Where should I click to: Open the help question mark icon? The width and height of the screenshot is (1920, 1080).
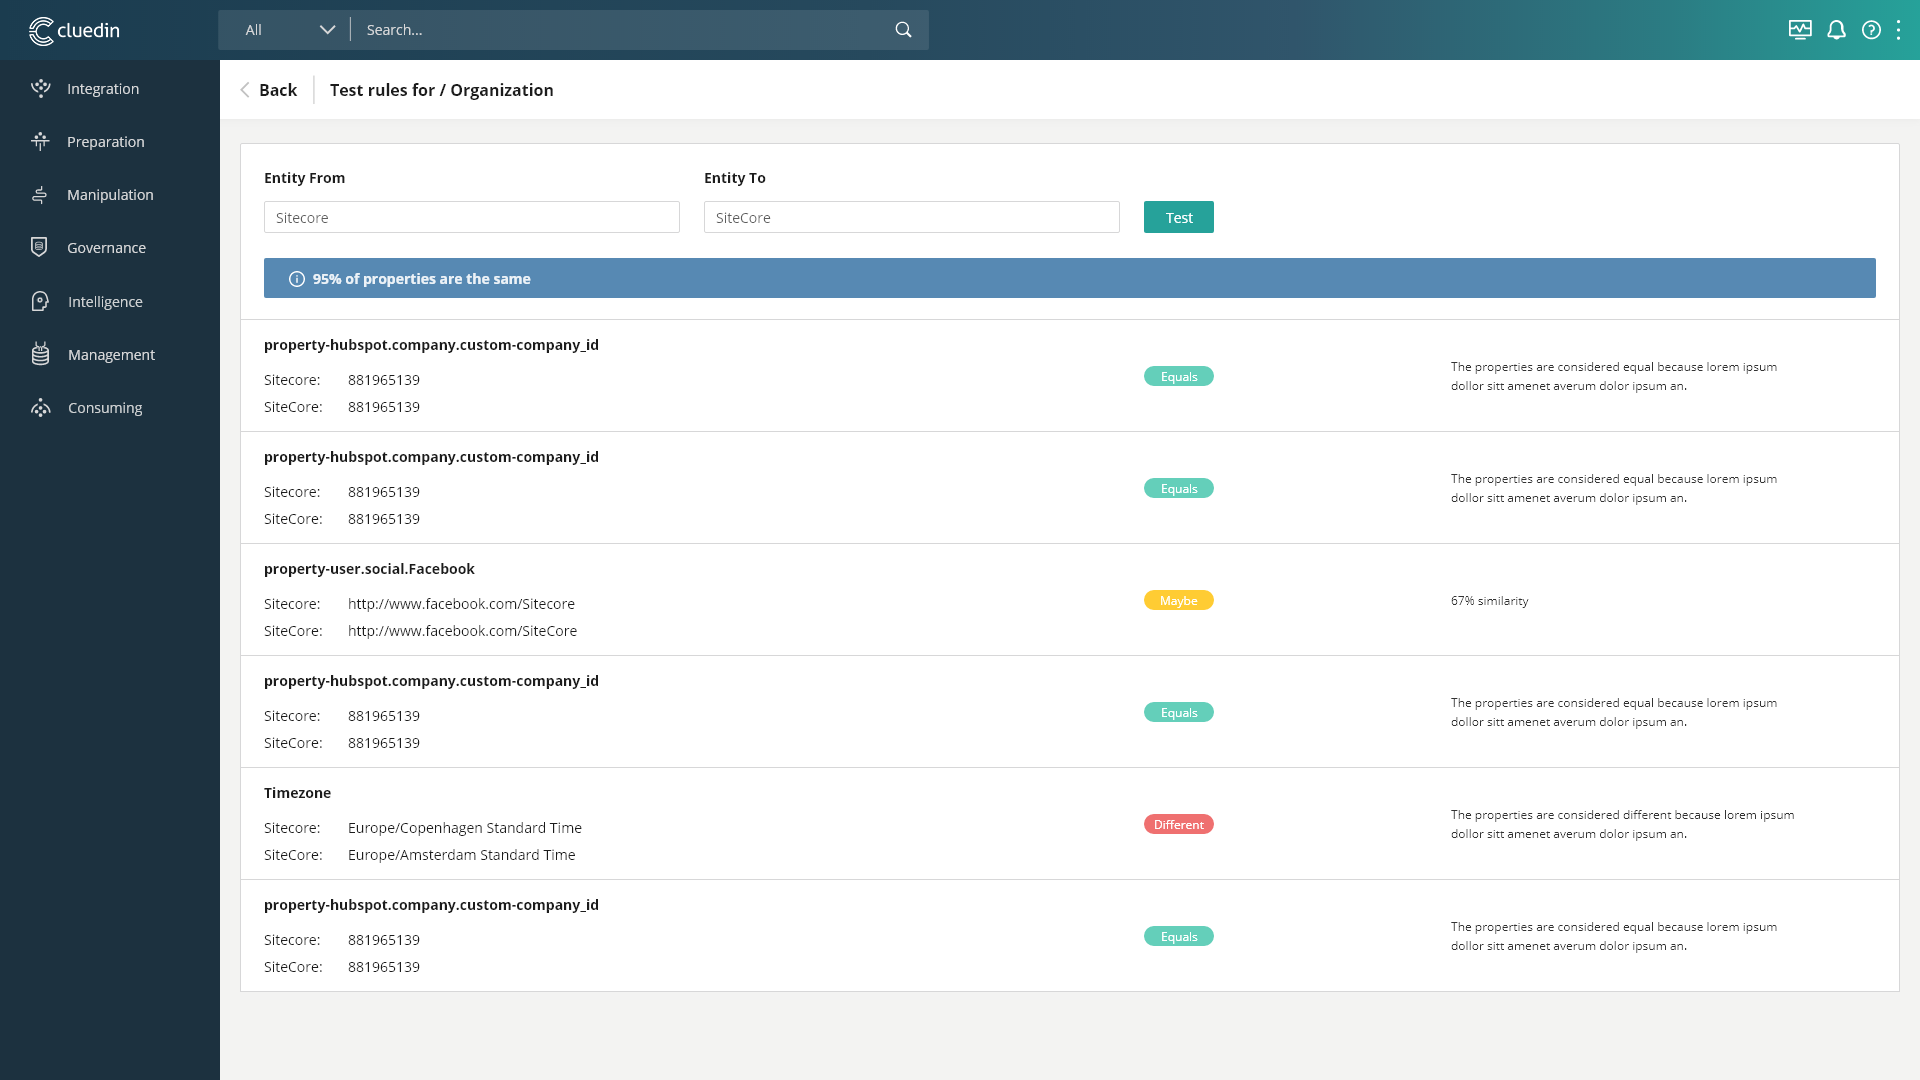(1871, 30)
